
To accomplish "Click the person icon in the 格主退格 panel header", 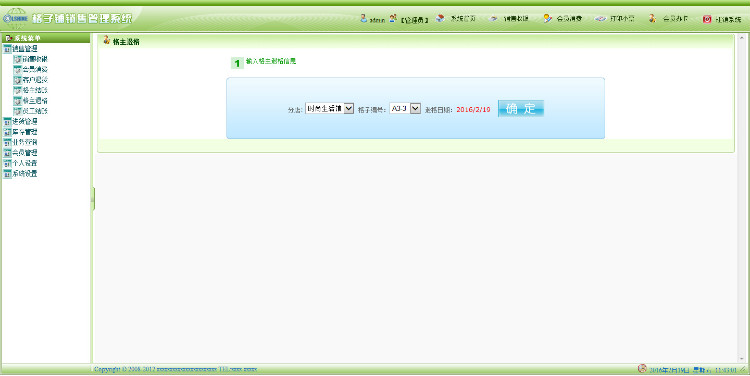I will [x=107, y=40].
